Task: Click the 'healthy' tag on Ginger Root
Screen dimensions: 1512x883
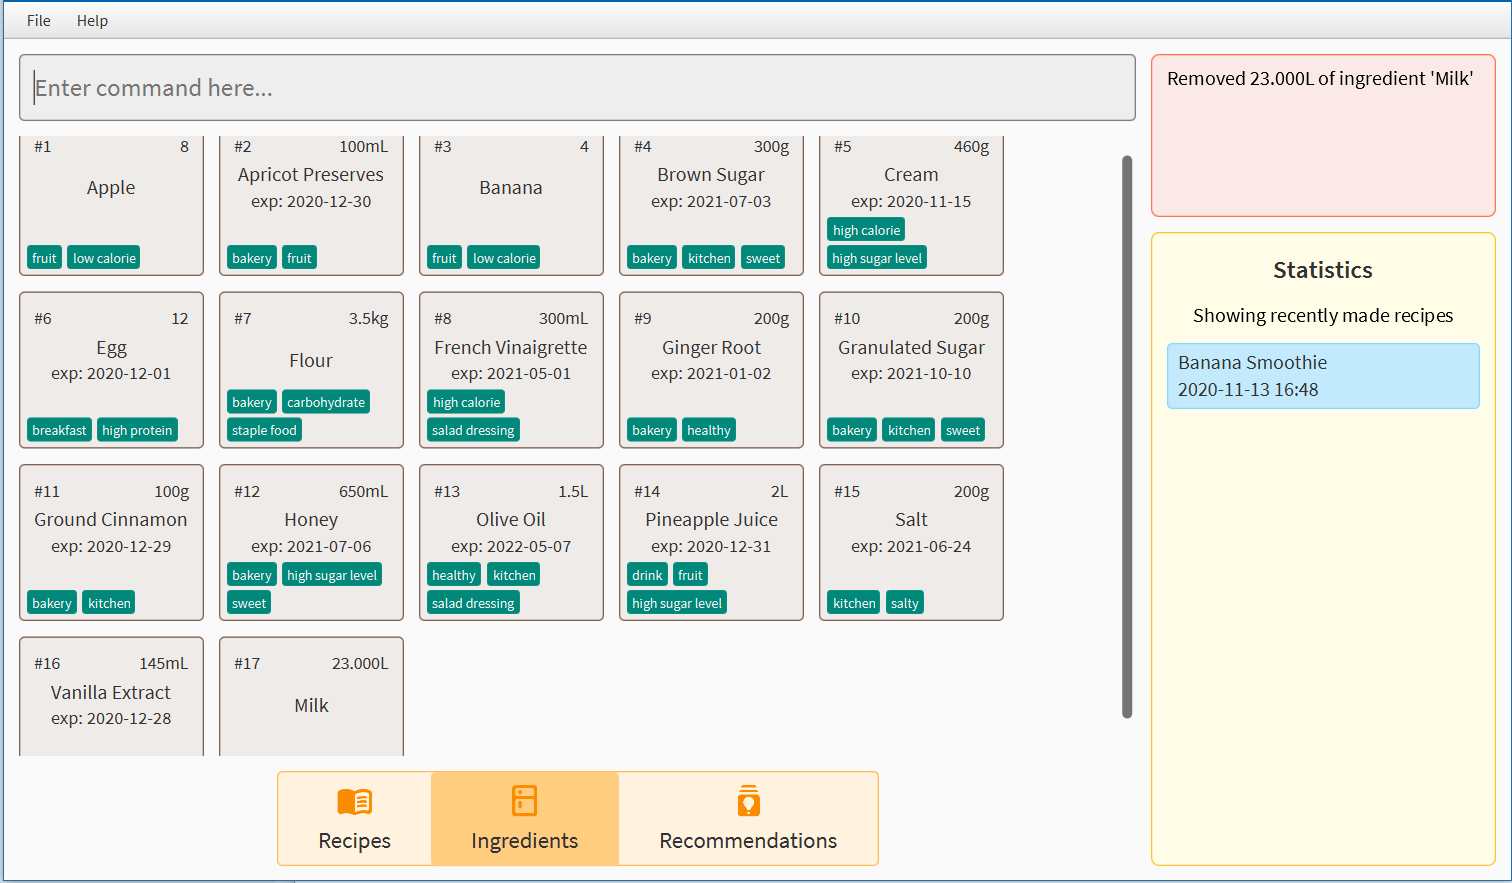Action: pyautogui.click(x=709, y=430)
